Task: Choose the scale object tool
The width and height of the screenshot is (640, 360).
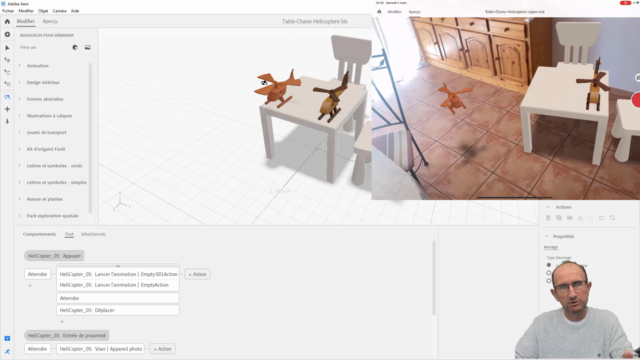Action: [x=7, y=84]
